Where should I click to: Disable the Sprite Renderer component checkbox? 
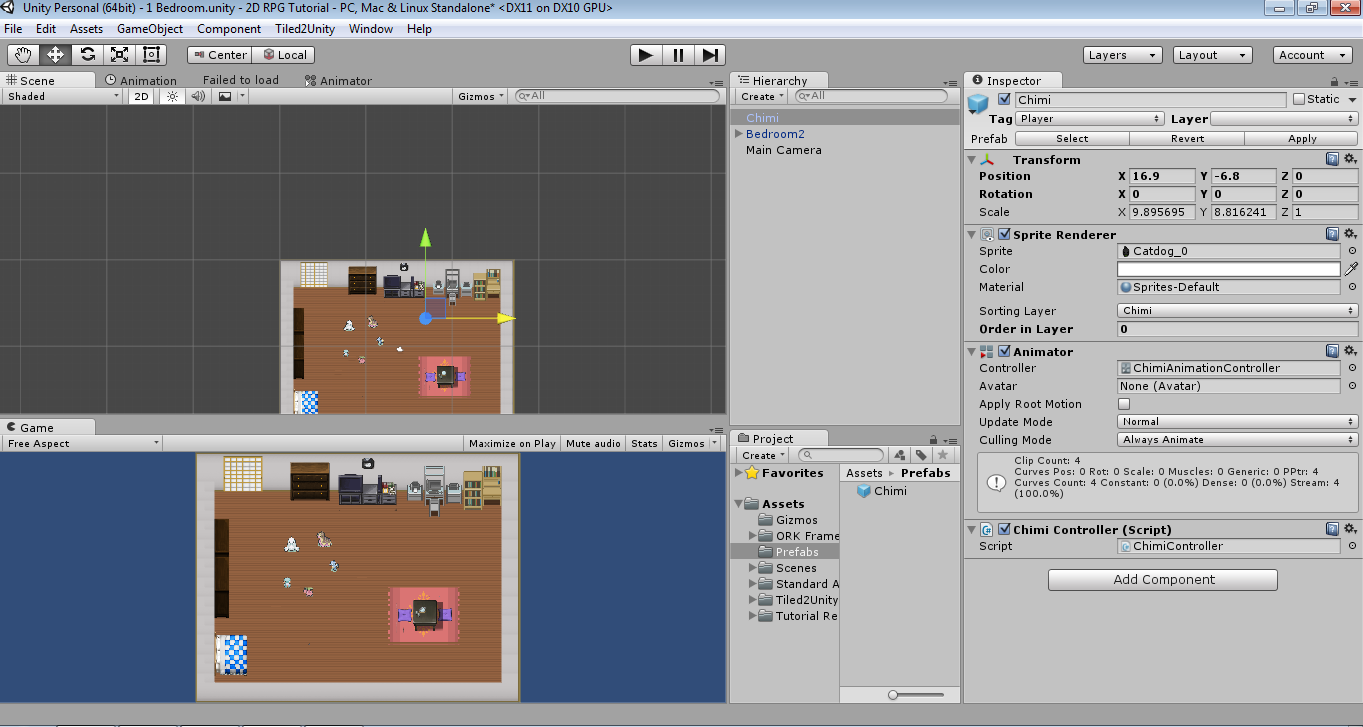point(1004,234)
